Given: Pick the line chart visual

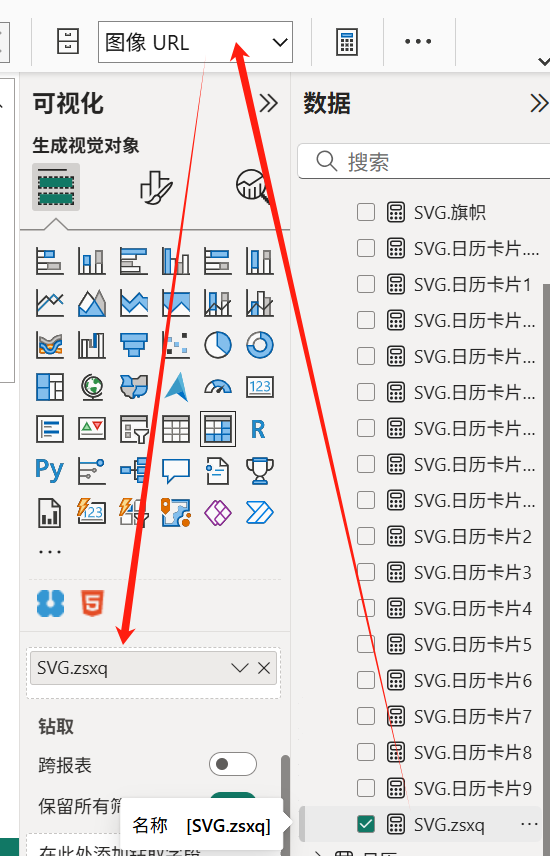Looking at the screenshot, I should (50, 302).
